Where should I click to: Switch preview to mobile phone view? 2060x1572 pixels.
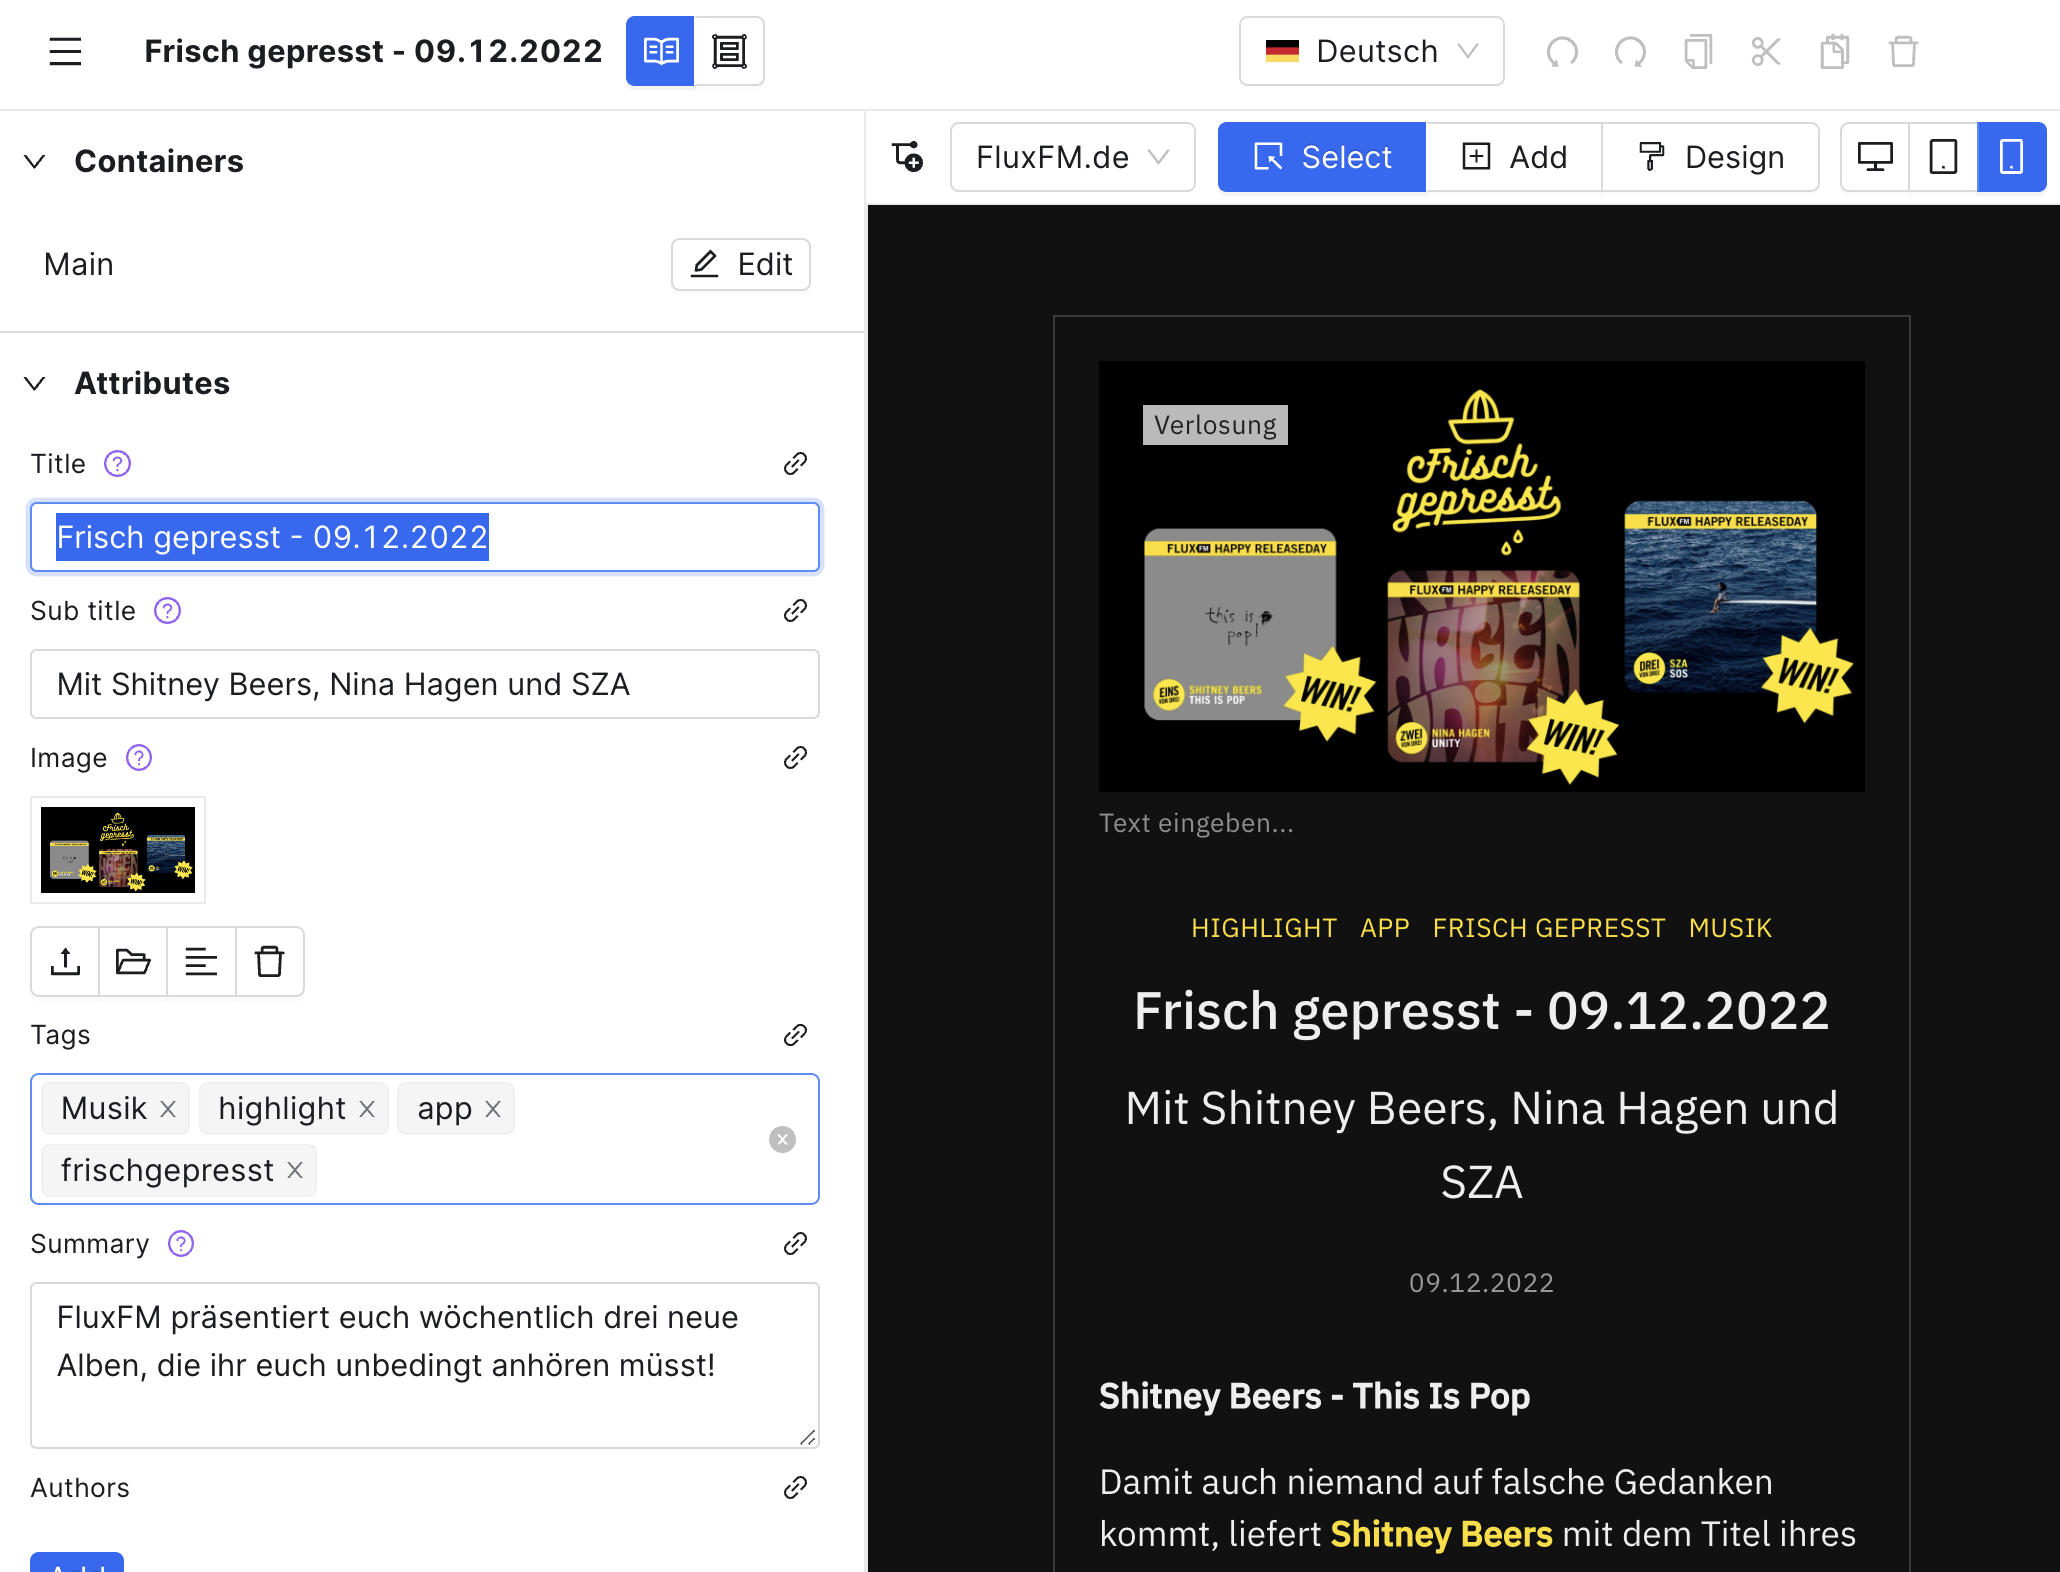2011,157
